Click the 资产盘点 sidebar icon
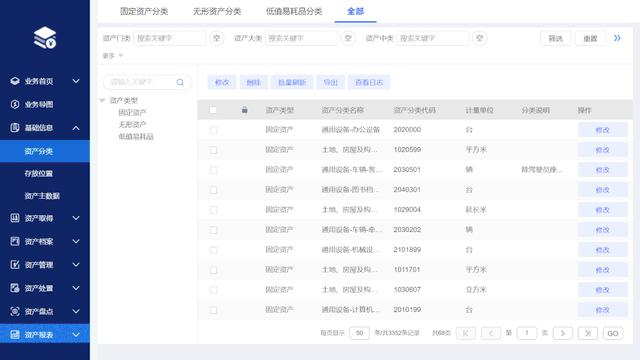The image size is (640, 360). point(15,311)
